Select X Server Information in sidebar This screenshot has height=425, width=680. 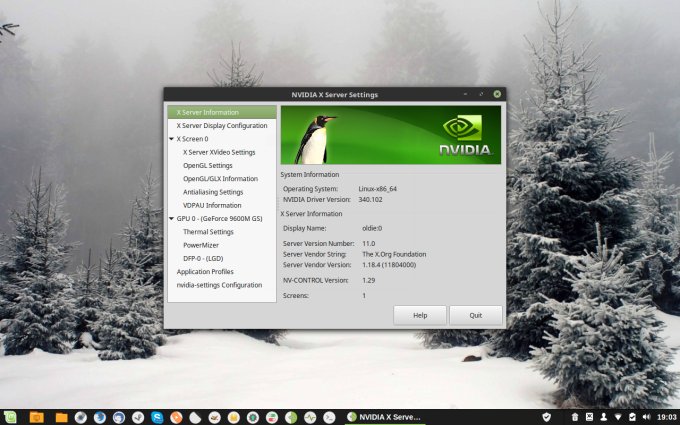(222, 112)
